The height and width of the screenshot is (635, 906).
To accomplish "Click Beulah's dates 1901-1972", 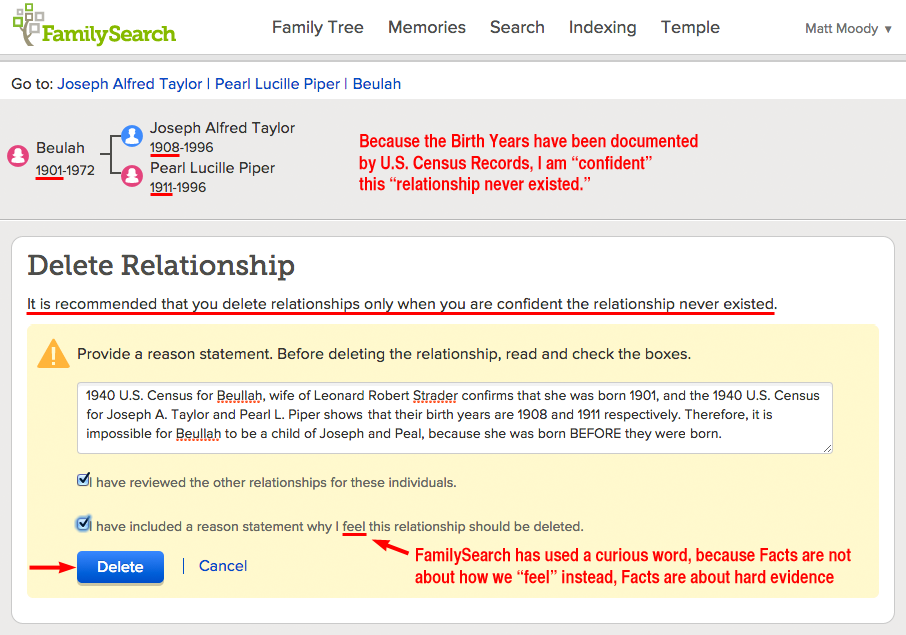I will pos(65,170).
